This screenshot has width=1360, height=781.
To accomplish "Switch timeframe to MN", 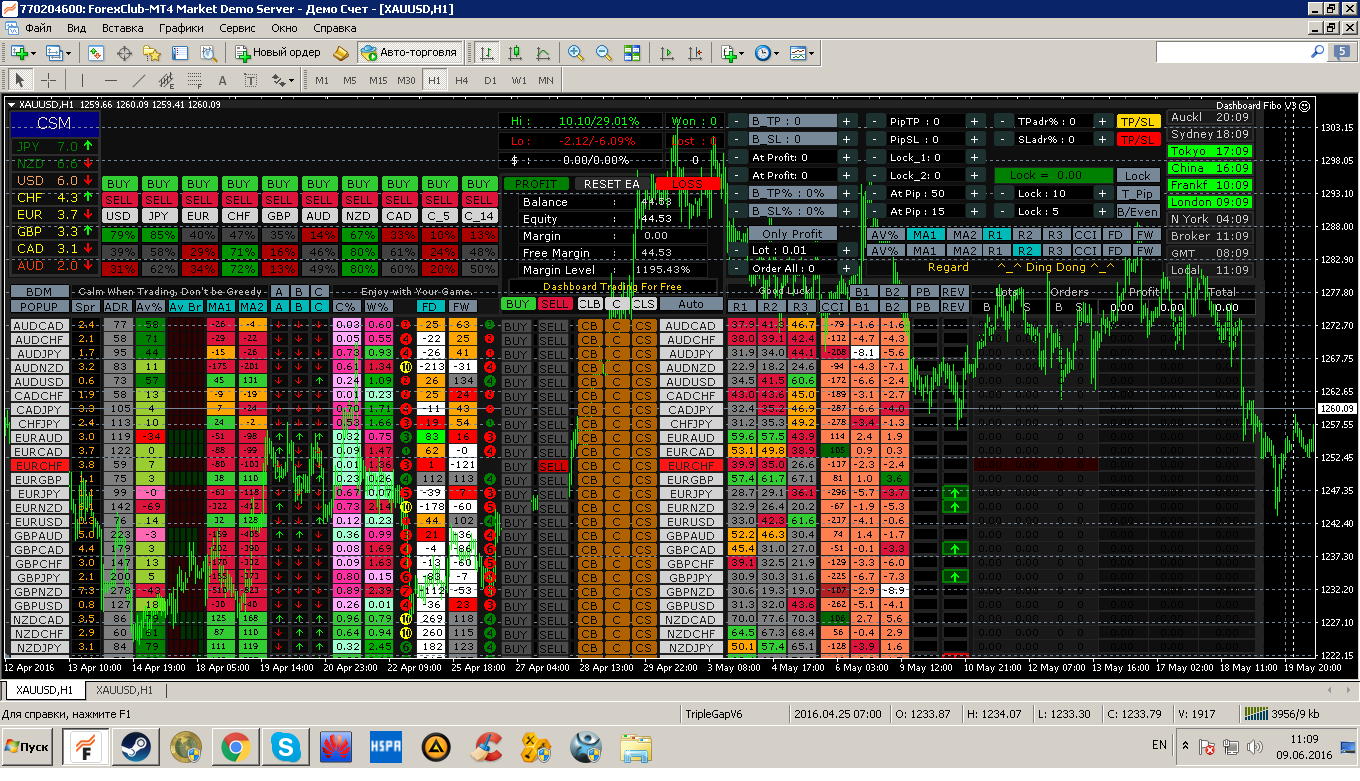I will [546, 80].
